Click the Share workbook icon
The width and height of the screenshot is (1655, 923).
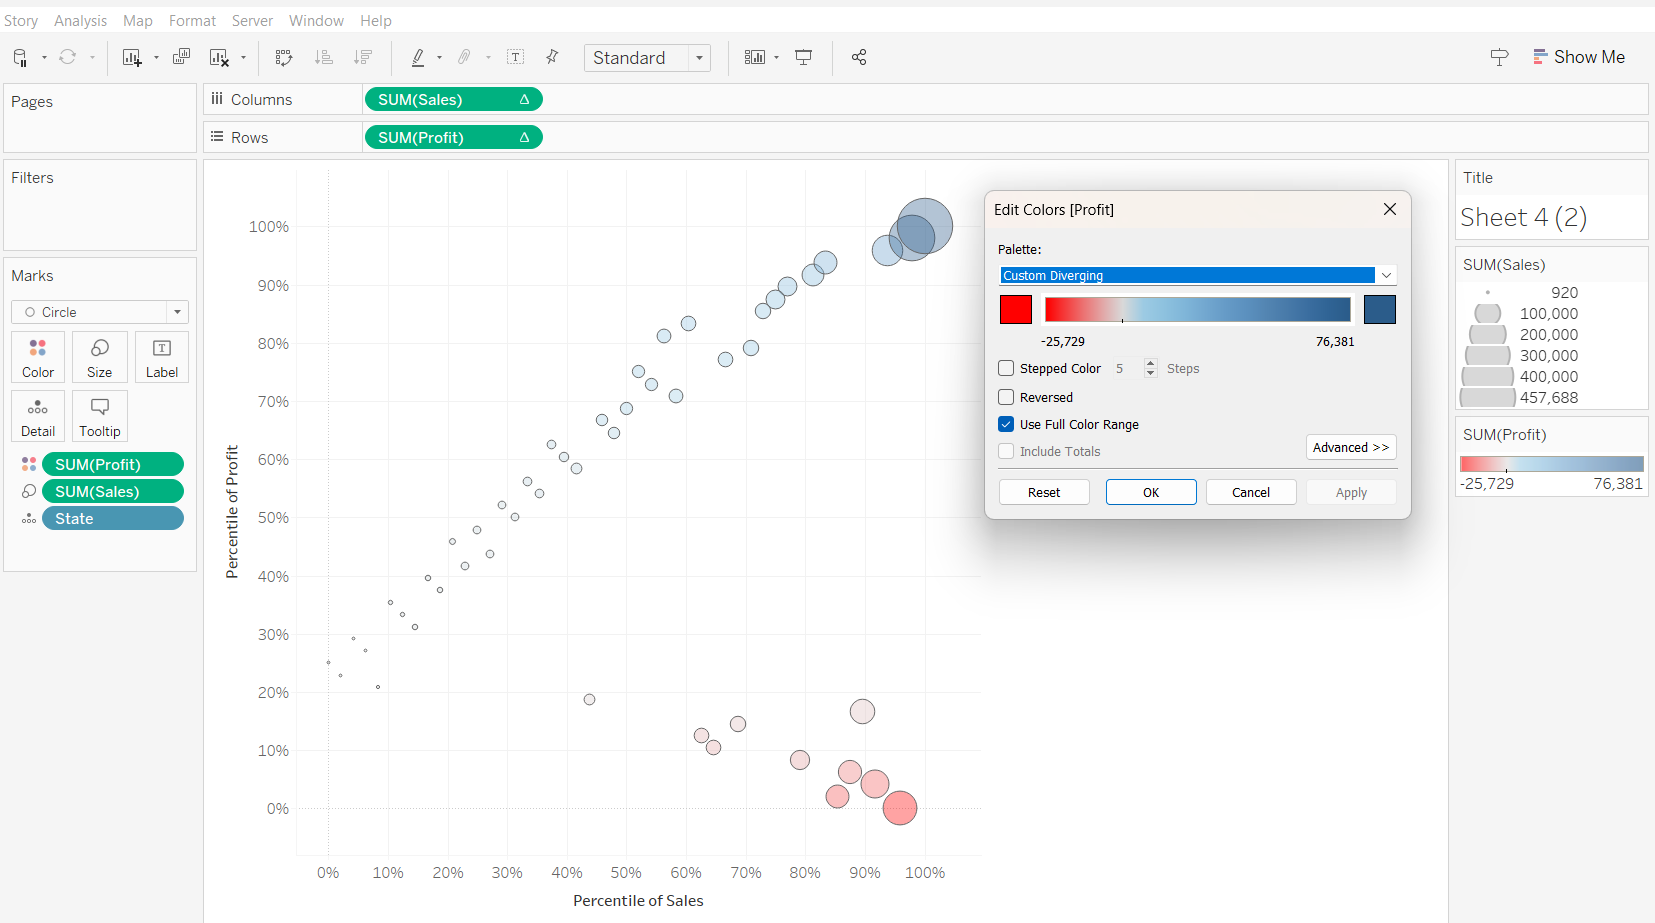859,58
